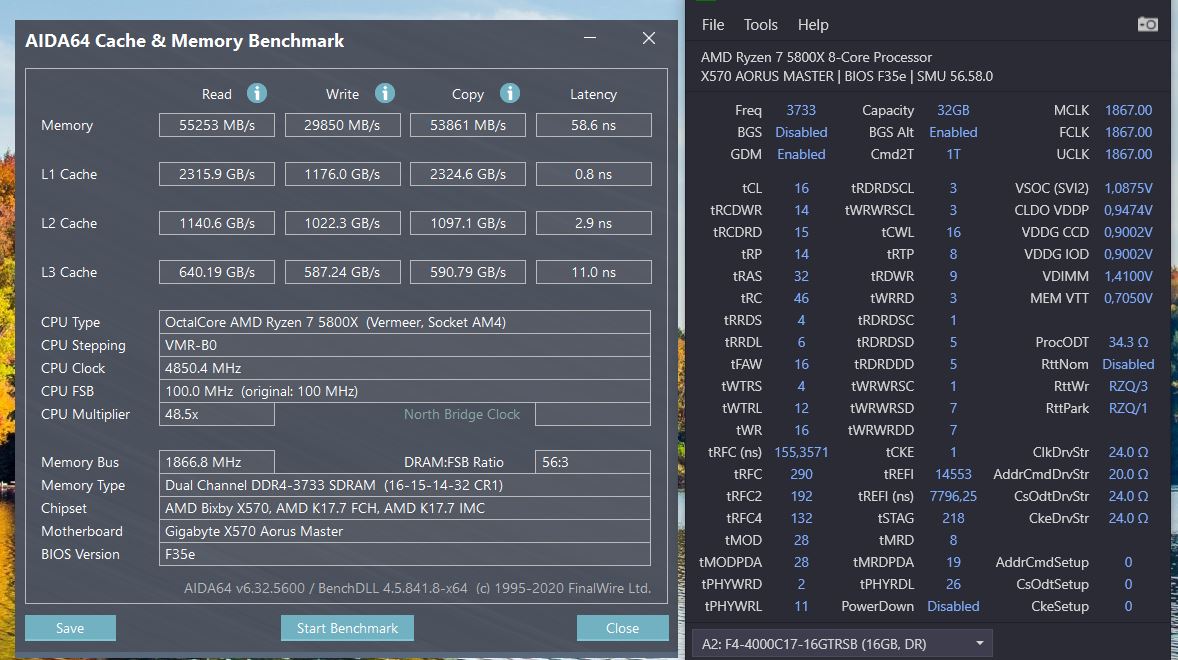This screenshot has width=1178, height=660.
Task: Select L2 Cache latency 2.9 ns field
Action: click(594, 223)
